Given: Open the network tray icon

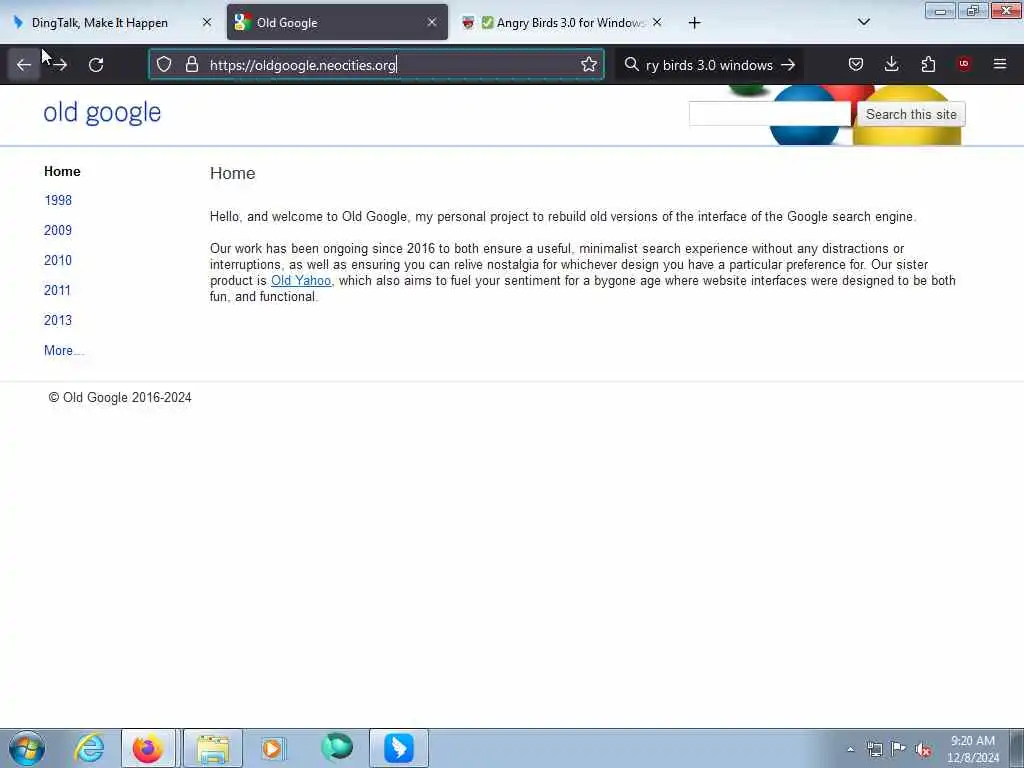Looking at the screenshot, I should pyautogui.click(x=874, y=749).
